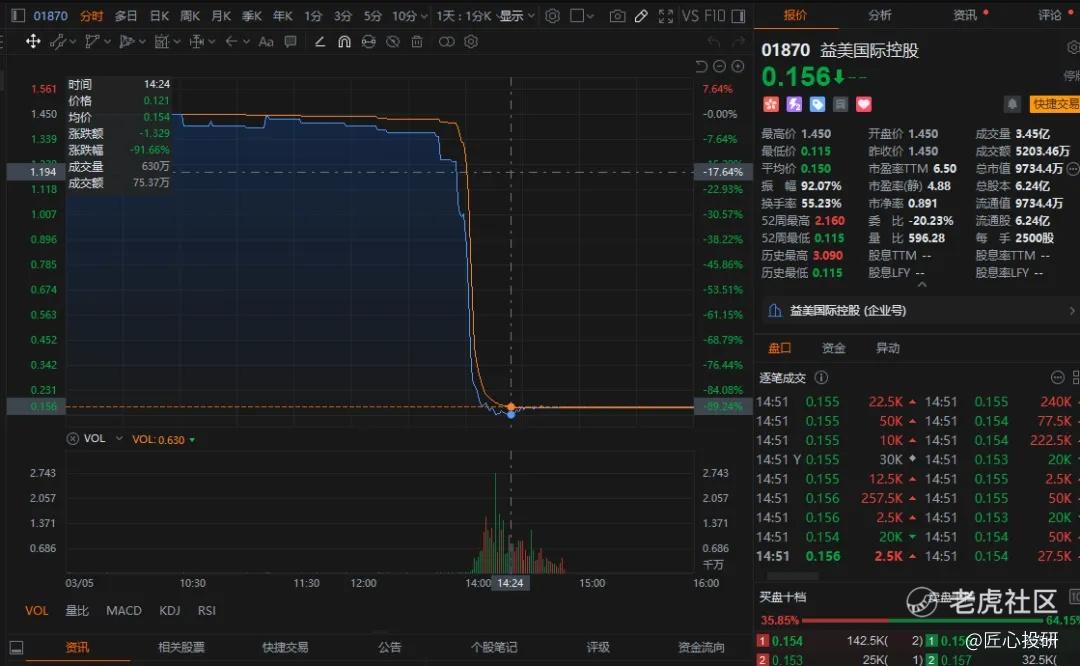Open the 相关股票 related stocks tab
Viewport: 1080px width, 666px height.
[181, 647]
